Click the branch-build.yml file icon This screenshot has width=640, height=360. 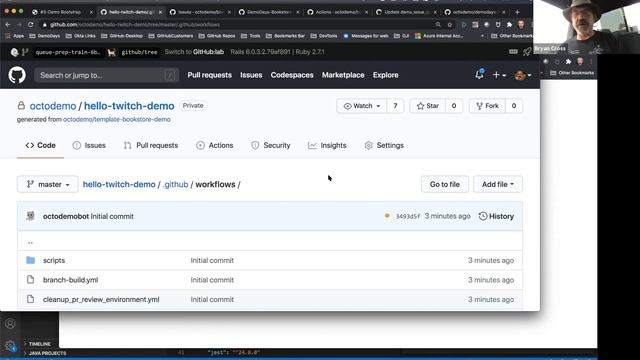pyautogui.click(x=30, y=280)
